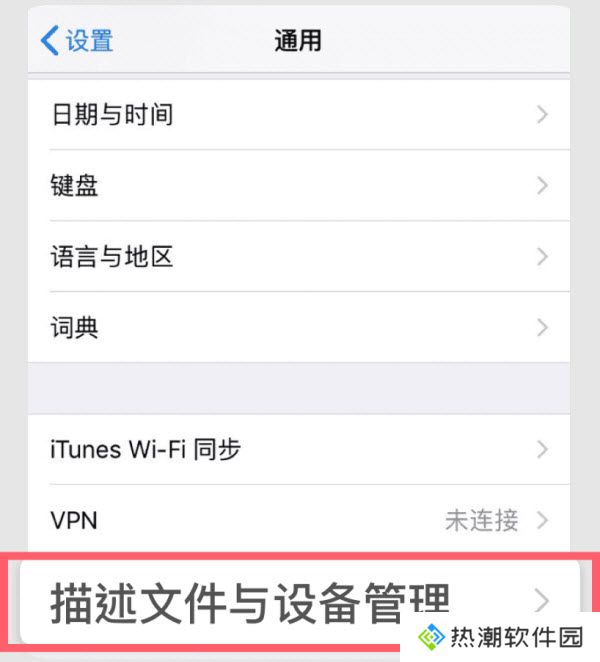Click the 热潮软件园 logo icon
Viewport: 600px width, 662px height.
point(431,637)
